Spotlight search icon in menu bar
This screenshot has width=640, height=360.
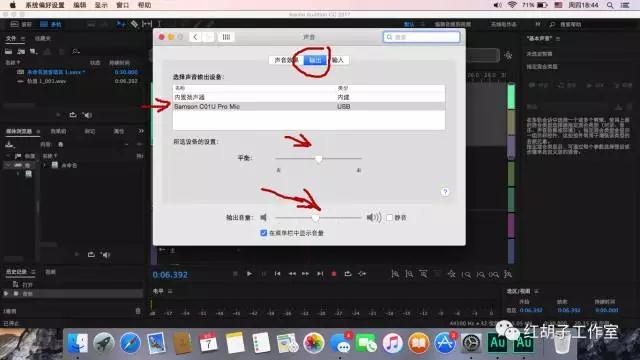tap(610, 5)
